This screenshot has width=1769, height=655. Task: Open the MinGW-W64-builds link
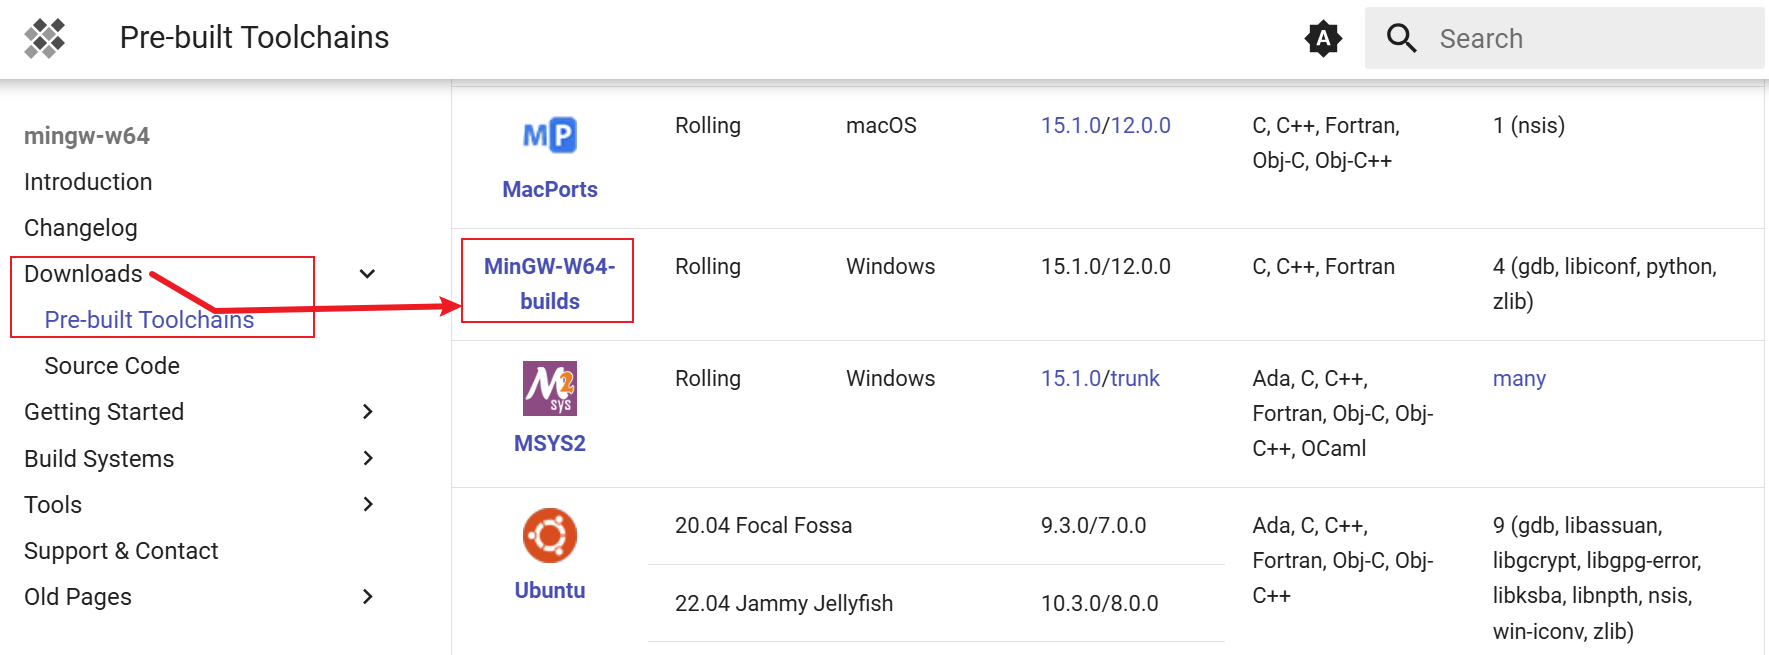tap(550, 284)
